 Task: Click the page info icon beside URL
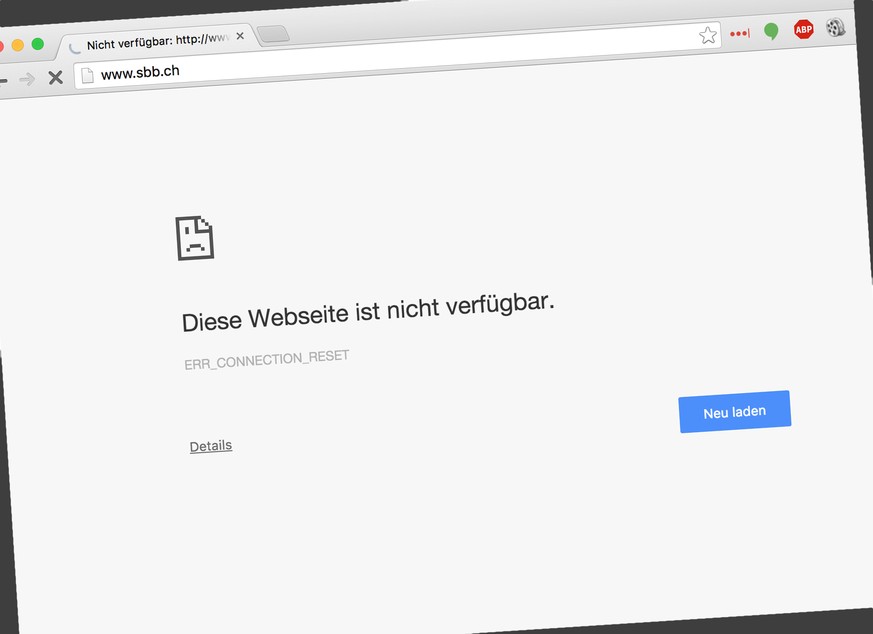coord(87,75)
